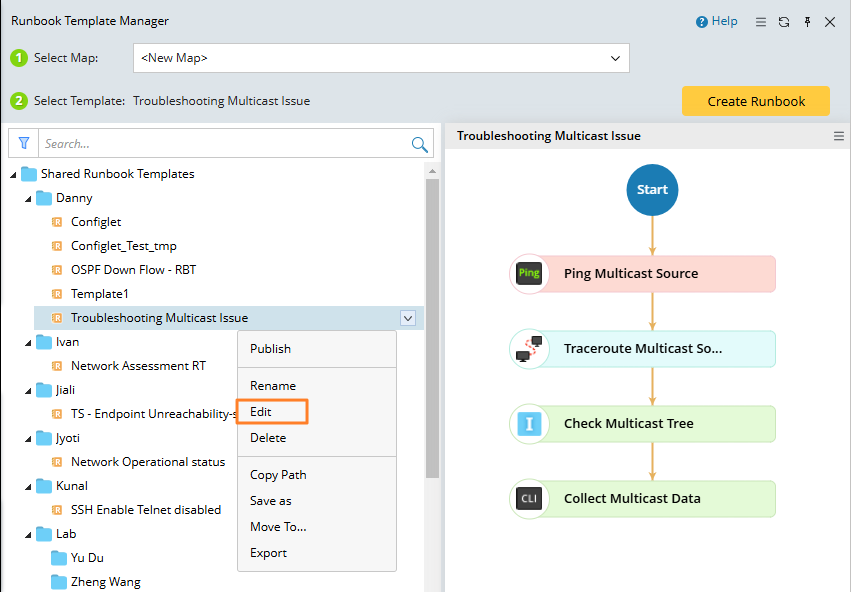Open the title bar hamburger menu

(x=761, y=22)
